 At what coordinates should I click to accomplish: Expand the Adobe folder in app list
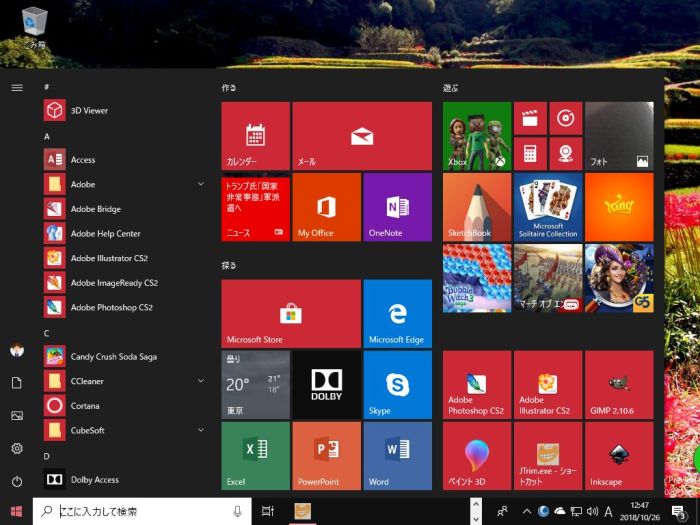(201, 184)
